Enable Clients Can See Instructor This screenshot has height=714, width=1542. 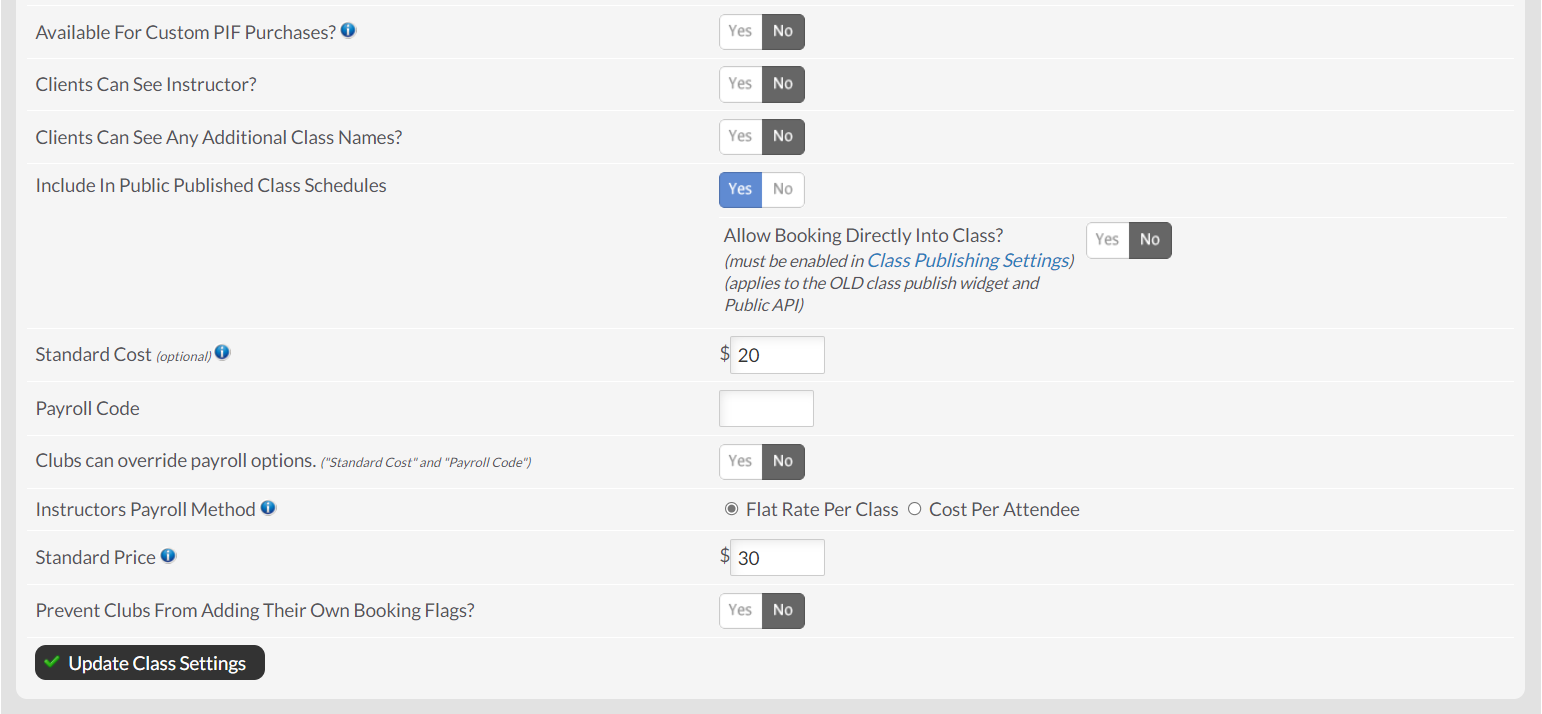pyautogui.click(x=740, y=84)
